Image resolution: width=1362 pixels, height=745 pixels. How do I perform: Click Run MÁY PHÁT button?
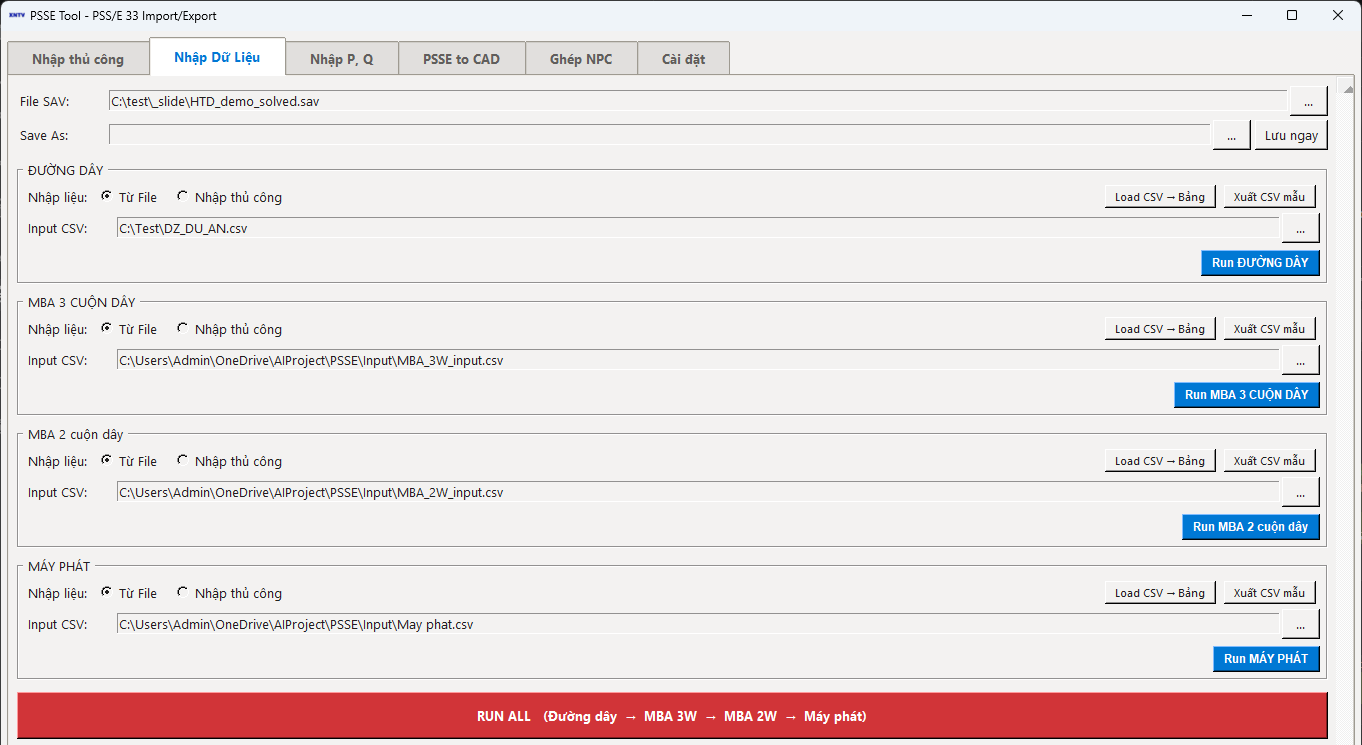(1266, 659)
